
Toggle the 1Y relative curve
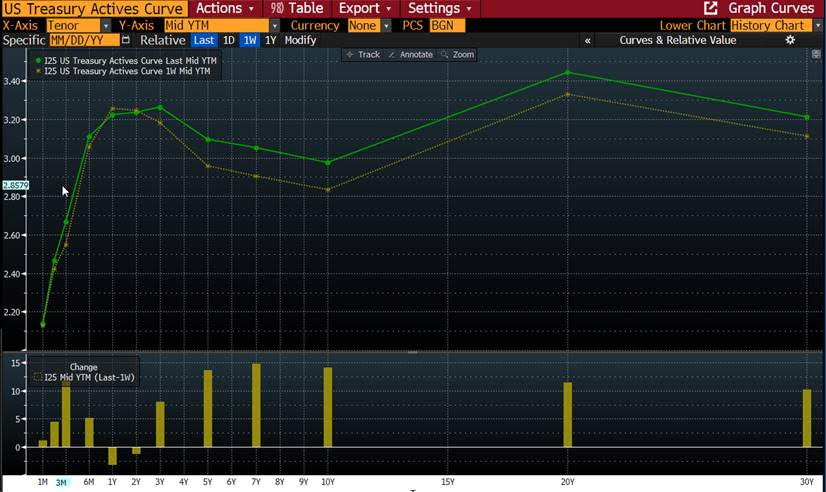[270, 40]
